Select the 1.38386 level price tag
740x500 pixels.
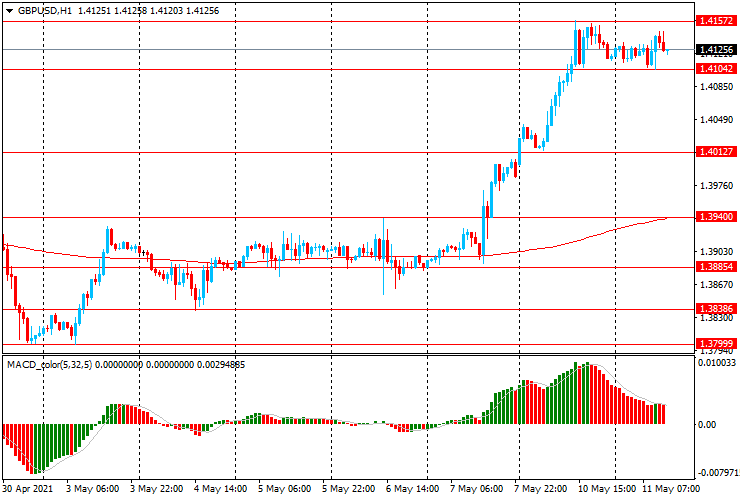716,309
